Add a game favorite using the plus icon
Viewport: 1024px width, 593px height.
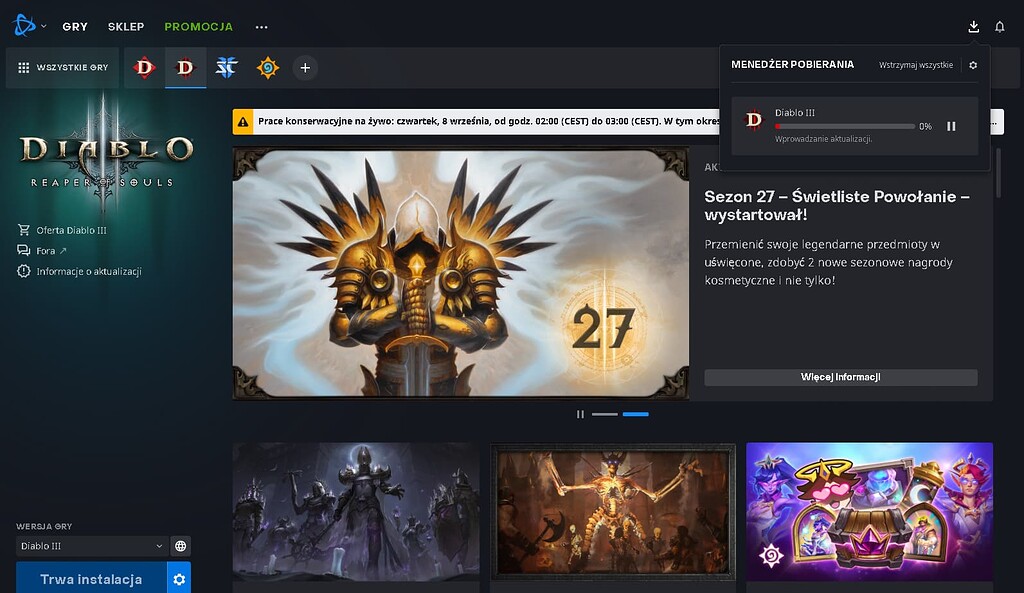coord(304,67)
